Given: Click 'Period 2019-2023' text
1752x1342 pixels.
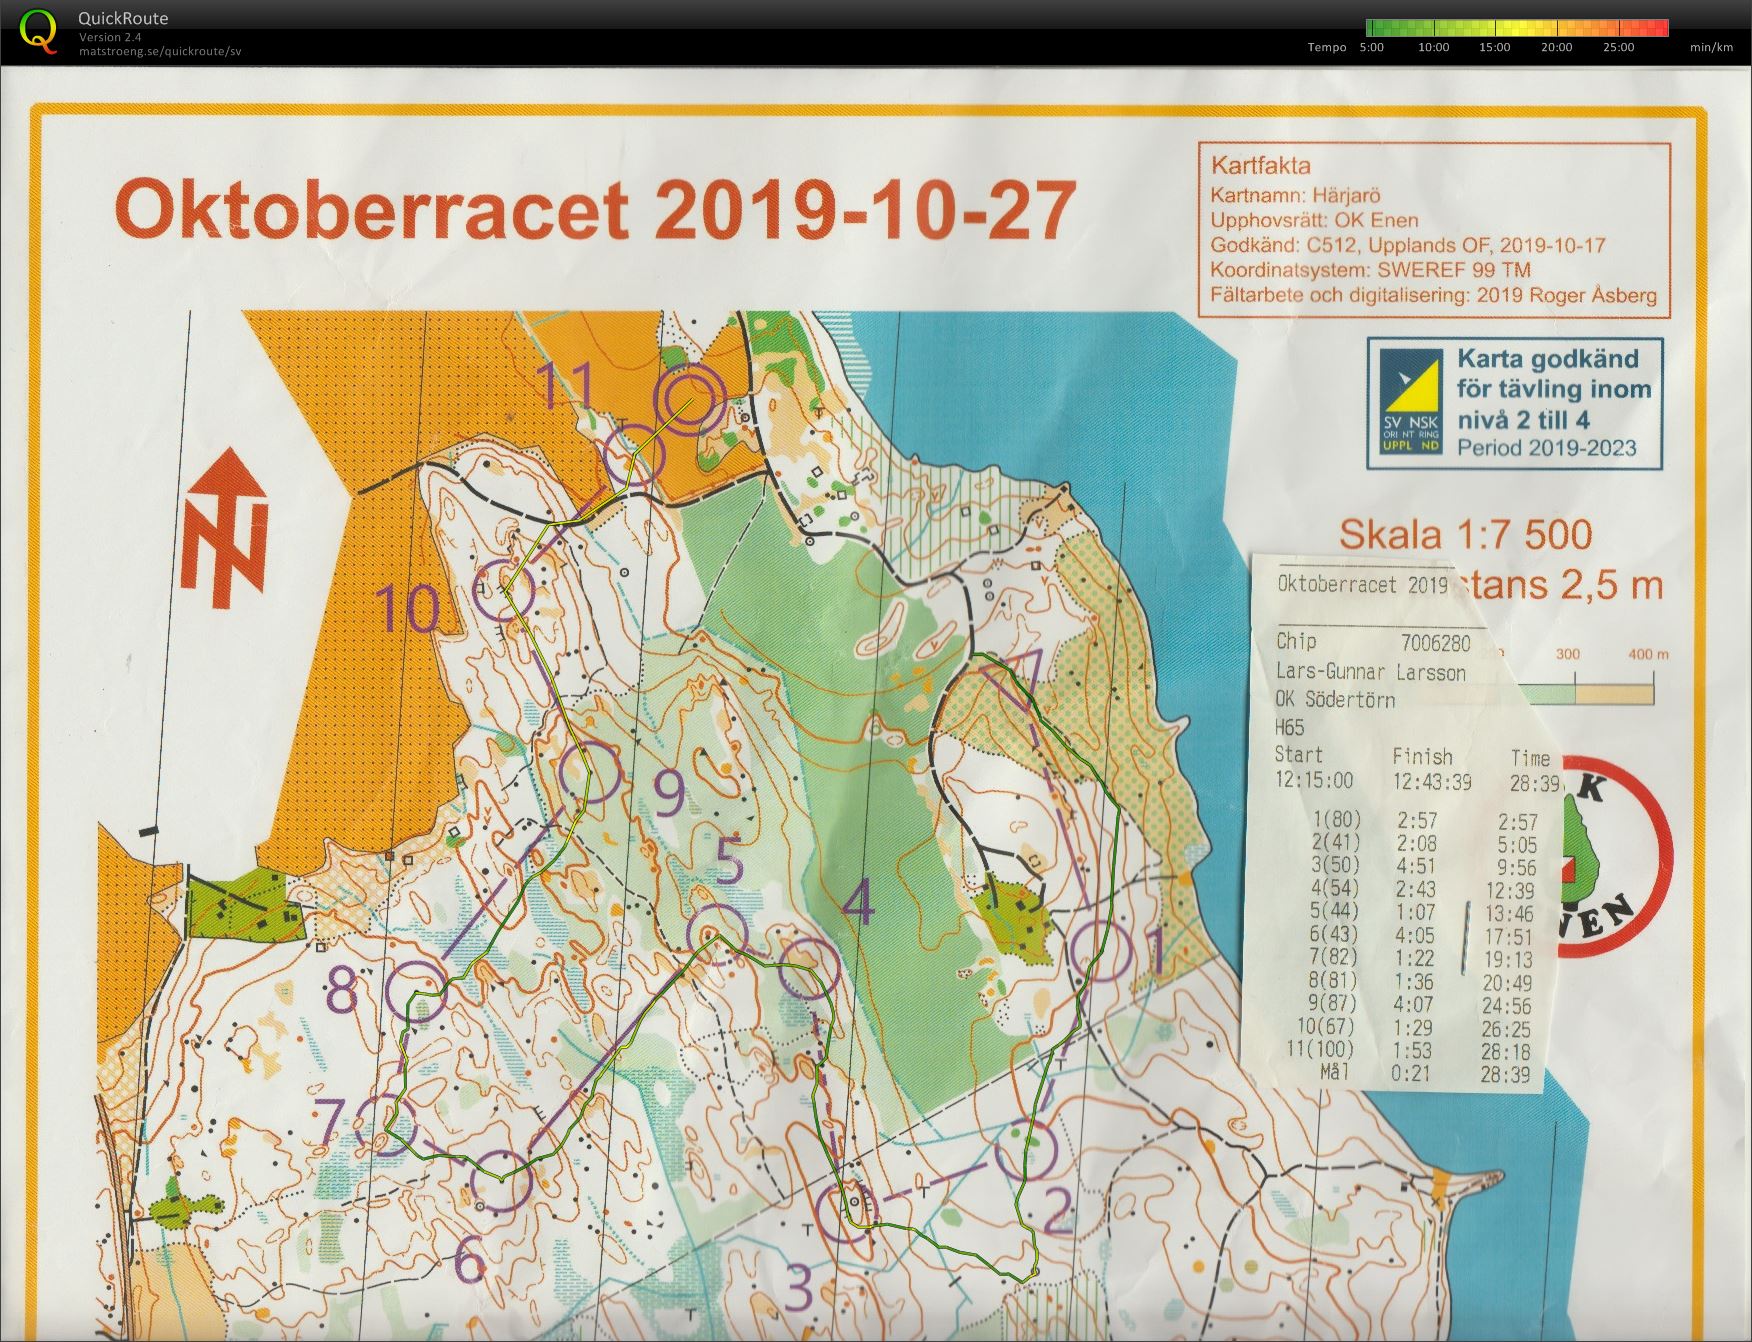Looking at the screenshot, I should click(x=1546, y=447).
